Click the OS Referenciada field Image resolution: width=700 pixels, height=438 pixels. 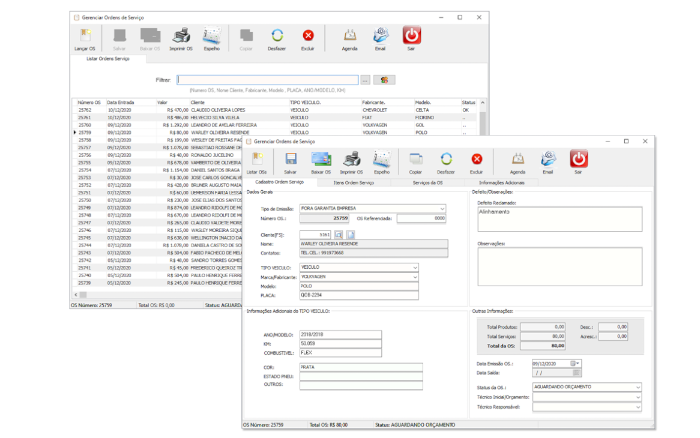coord(421,218)
